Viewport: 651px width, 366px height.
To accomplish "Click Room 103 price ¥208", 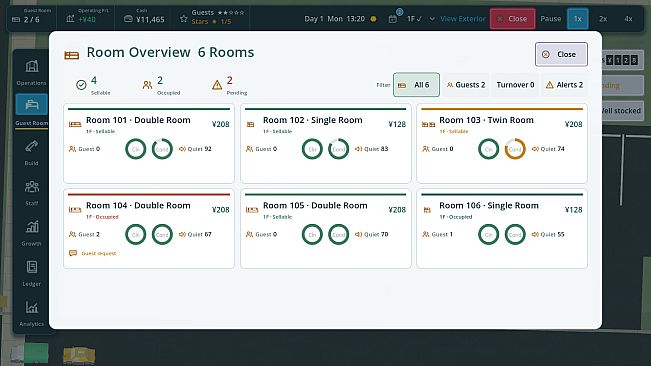I will tap(573, 124).
